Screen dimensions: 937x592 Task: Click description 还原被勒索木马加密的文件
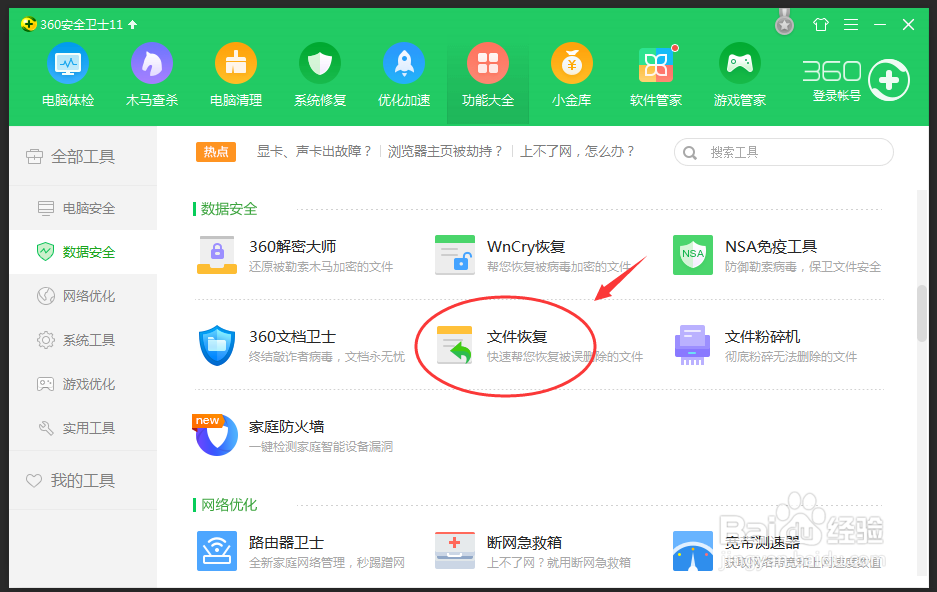321,266
